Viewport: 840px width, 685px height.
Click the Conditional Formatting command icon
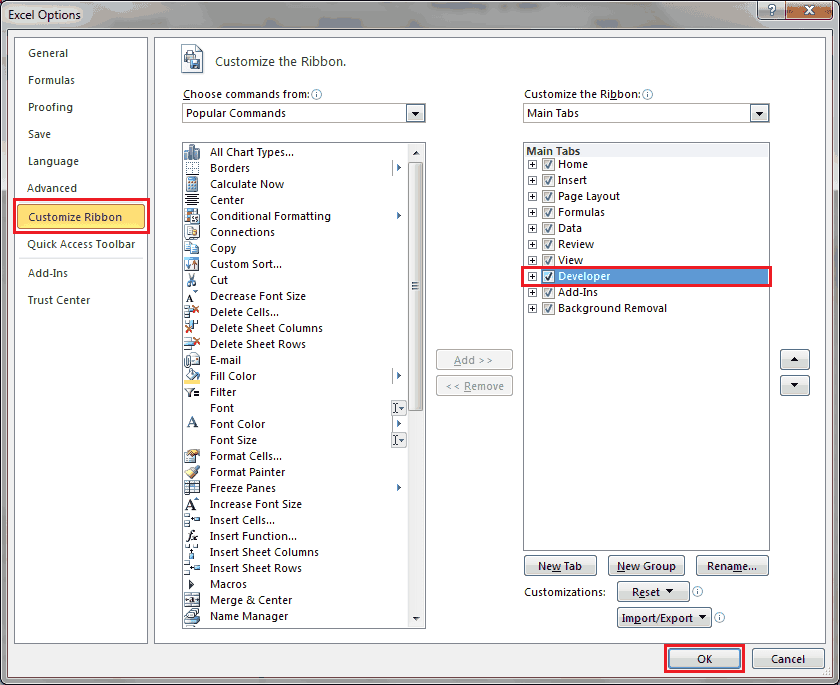pos(194,216)
